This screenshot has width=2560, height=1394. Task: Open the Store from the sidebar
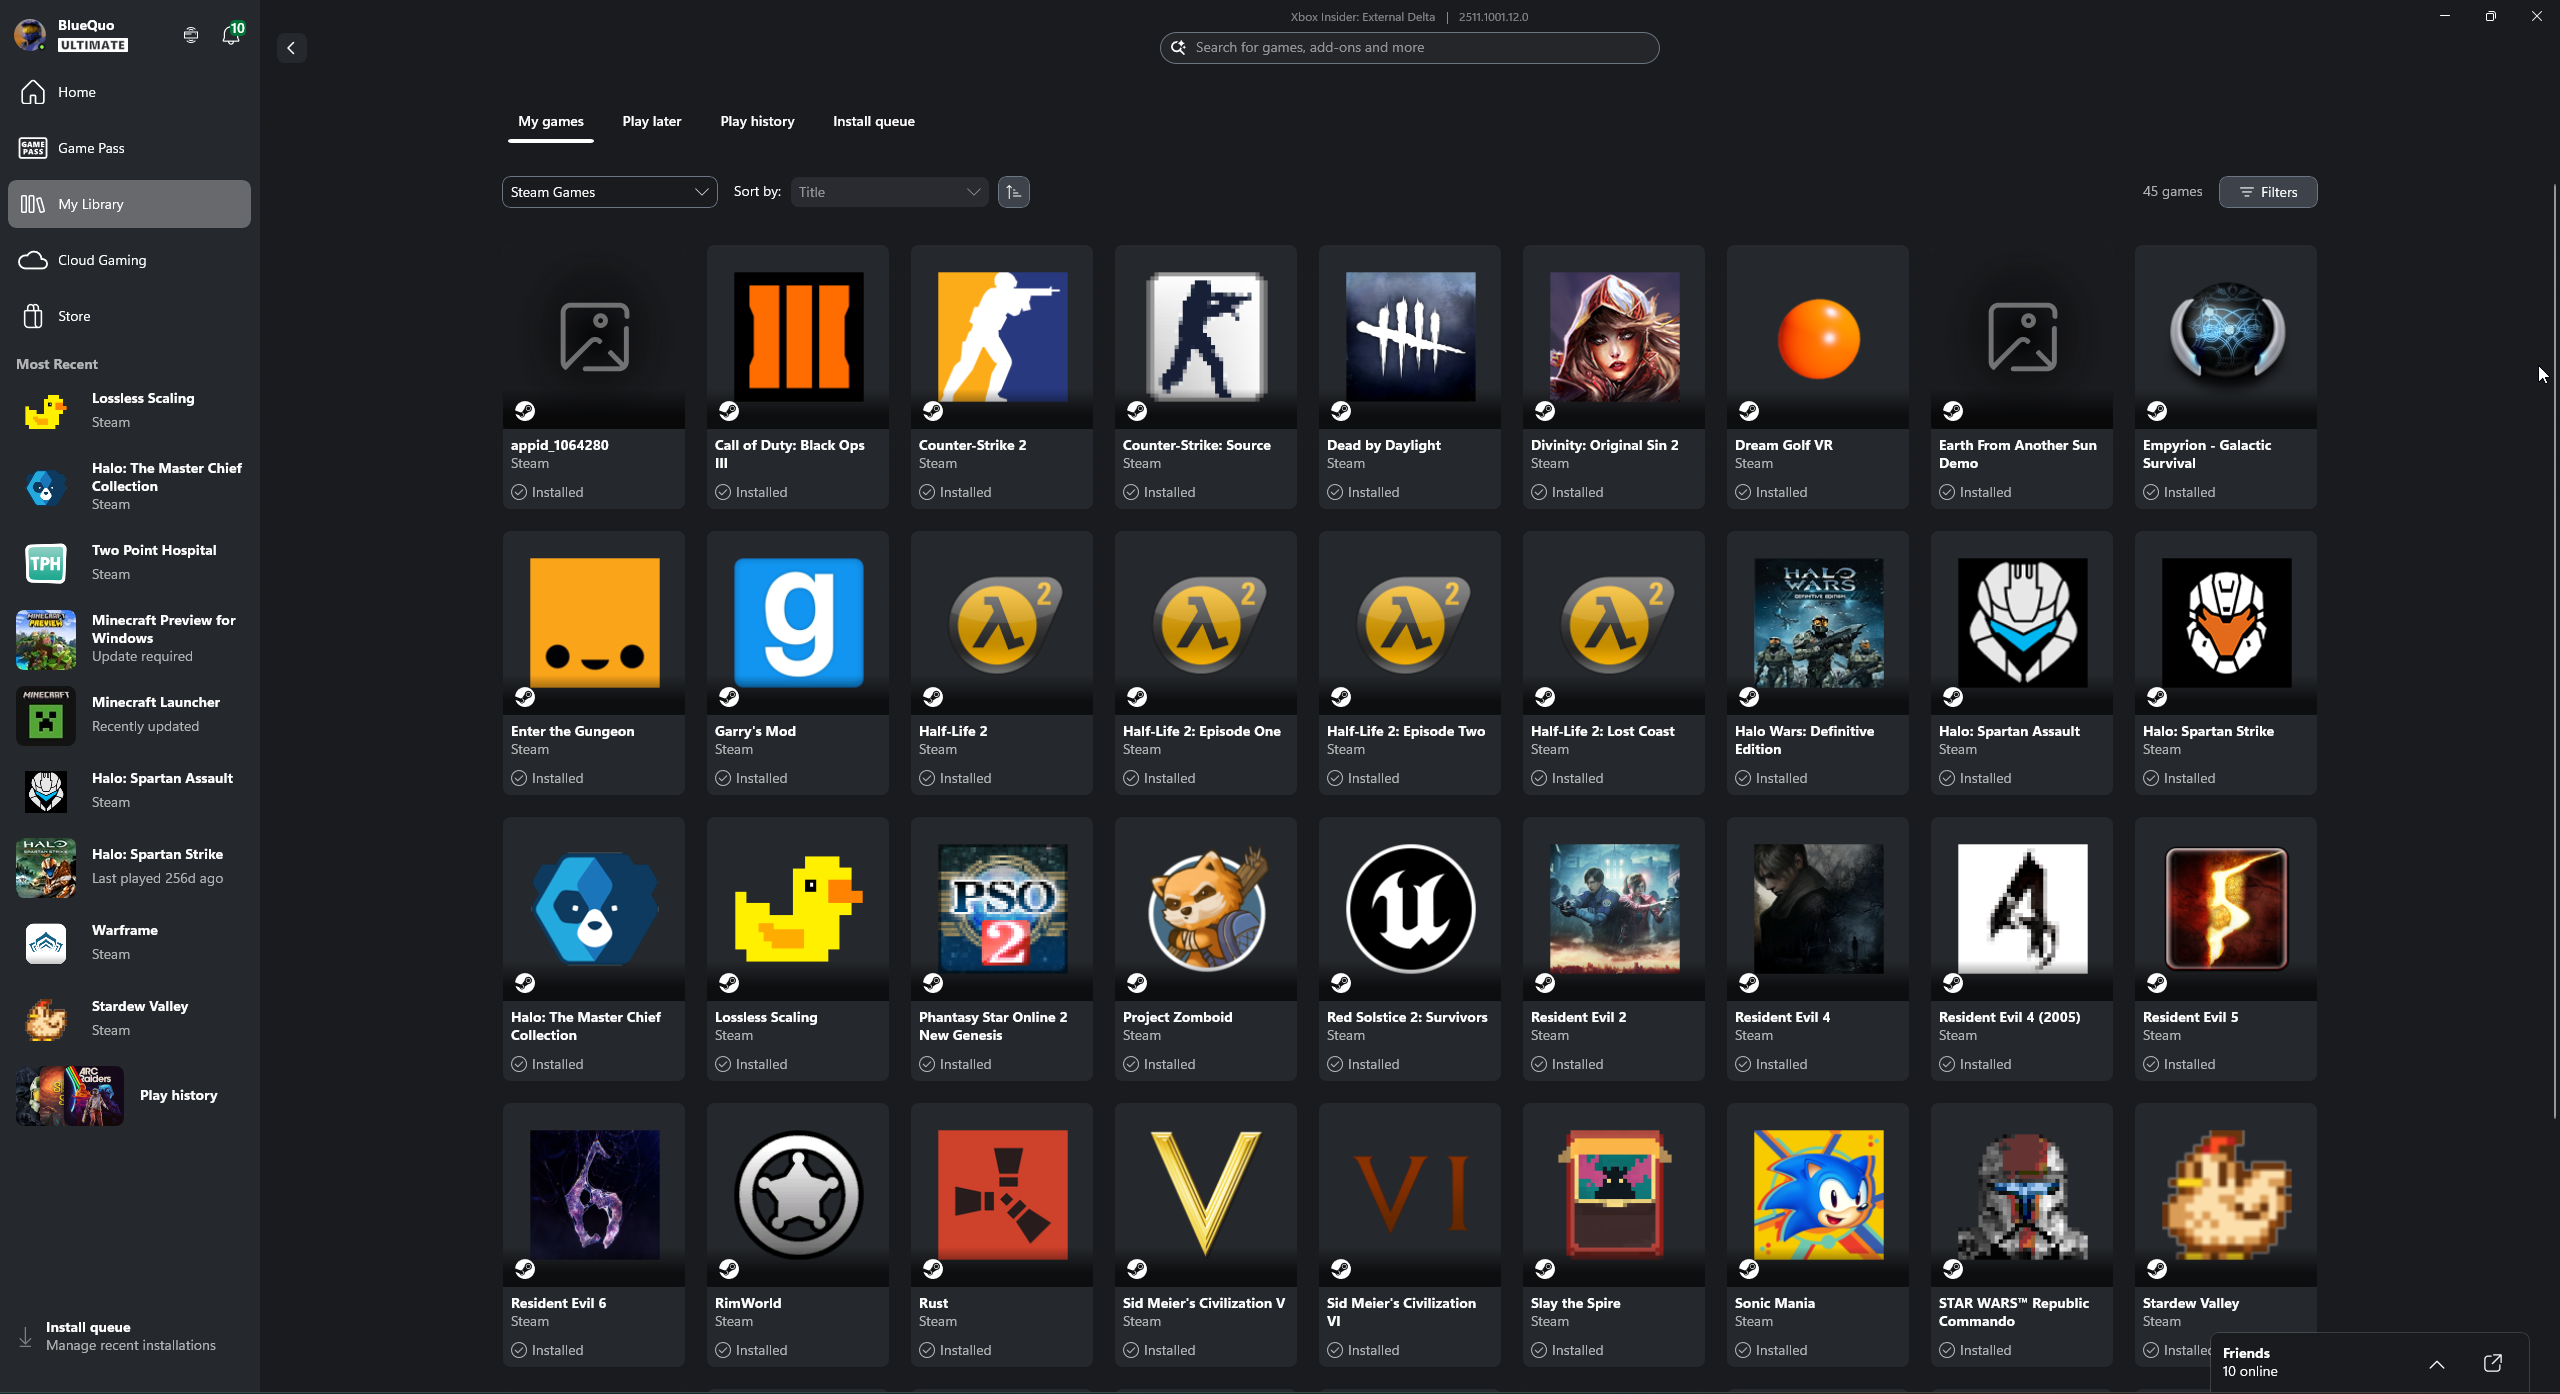(x=75, y=315)
